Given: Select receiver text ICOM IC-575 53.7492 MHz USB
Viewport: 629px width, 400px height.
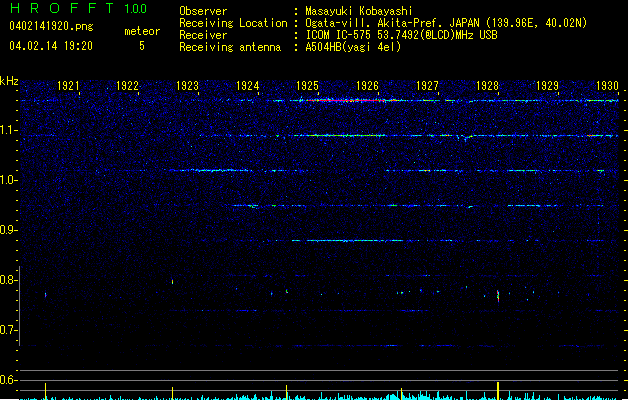Looking at the screenshot, I should (401, 35).
